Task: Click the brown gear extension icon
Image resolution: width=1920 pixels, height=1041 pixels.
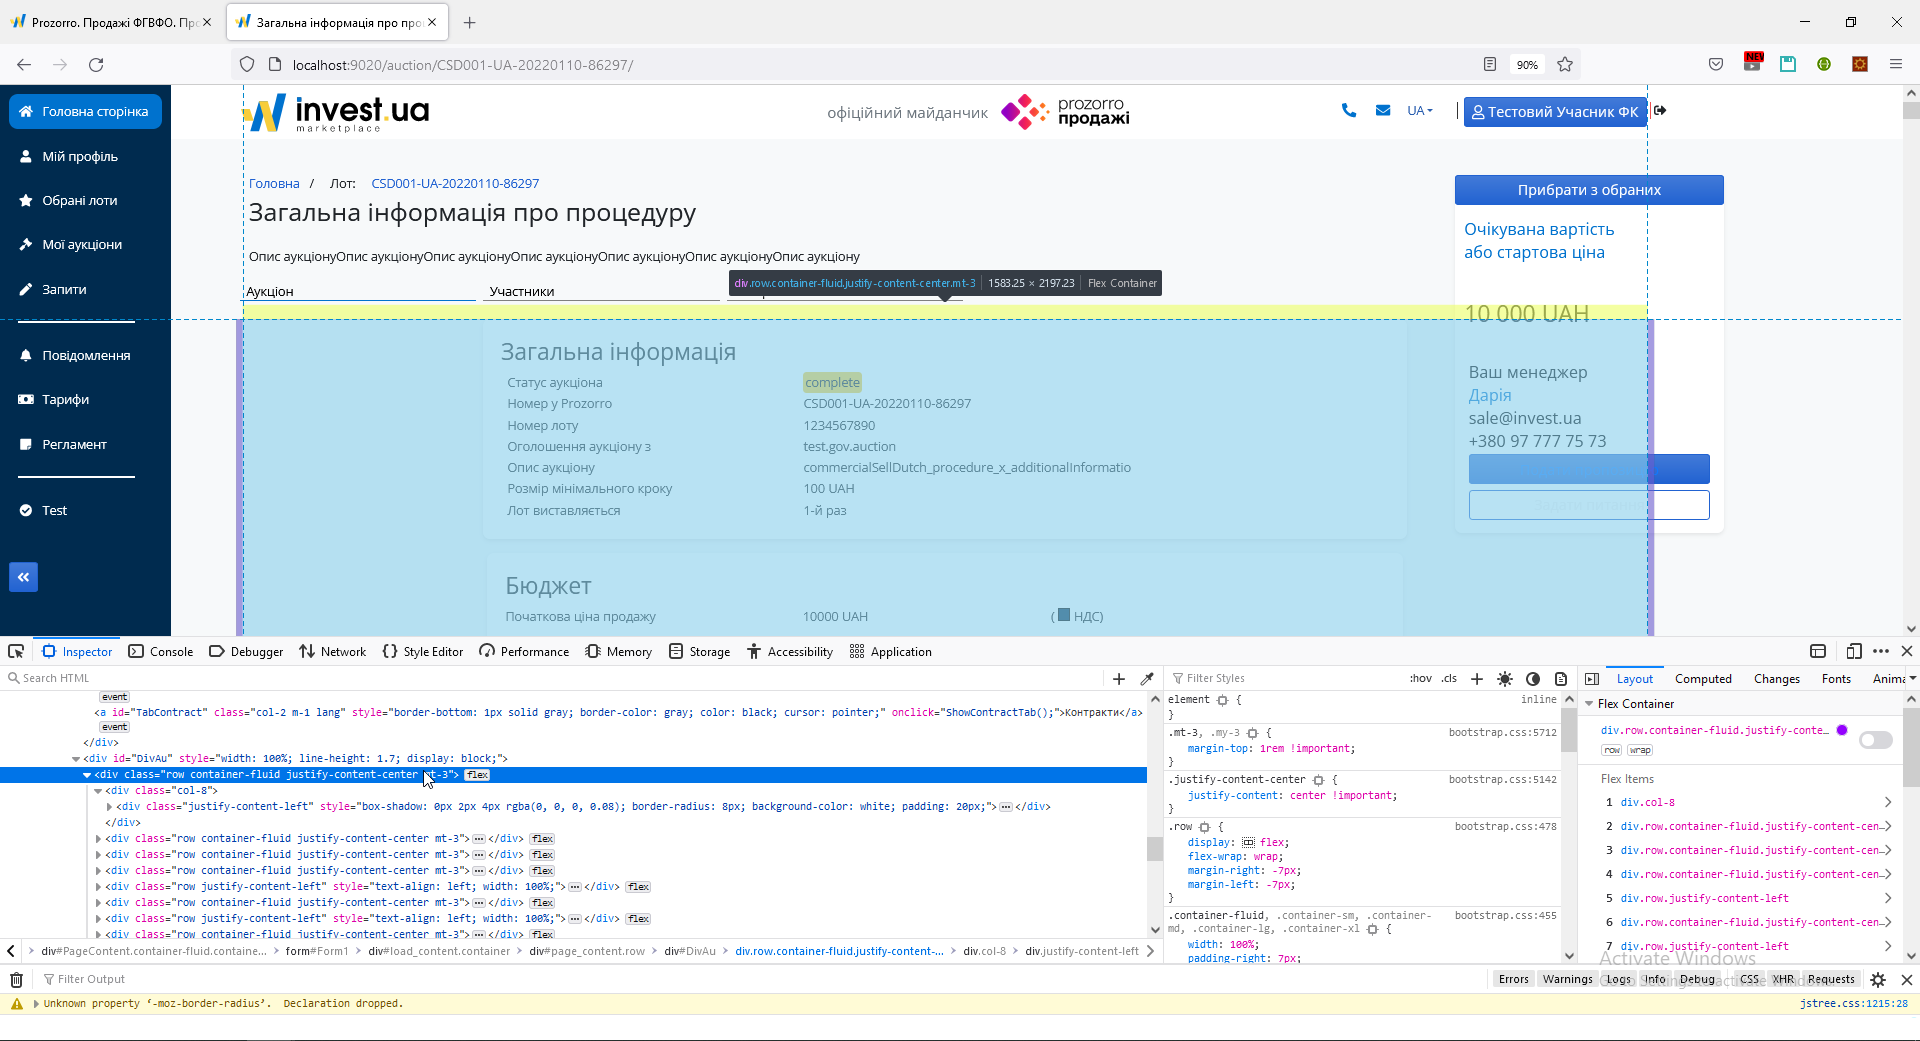Action: click(1860, 64)
